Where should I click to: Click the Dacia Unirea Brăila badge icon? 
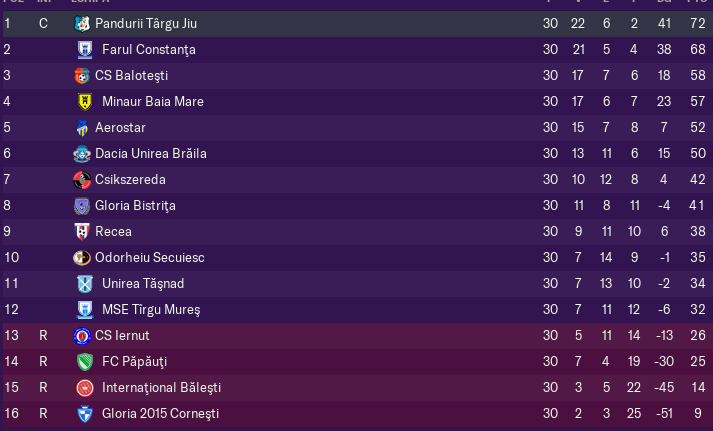pos(82,154)
